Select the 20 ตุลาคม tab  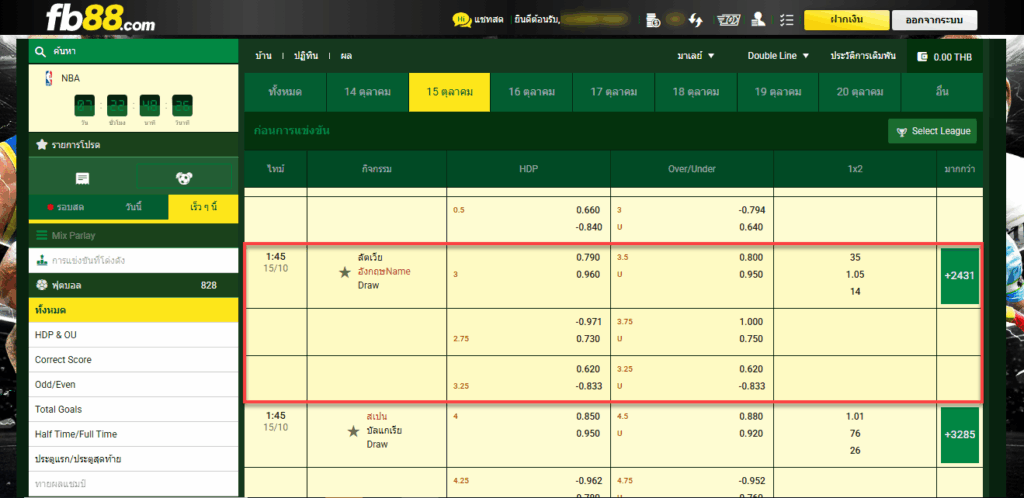(860, 92)
